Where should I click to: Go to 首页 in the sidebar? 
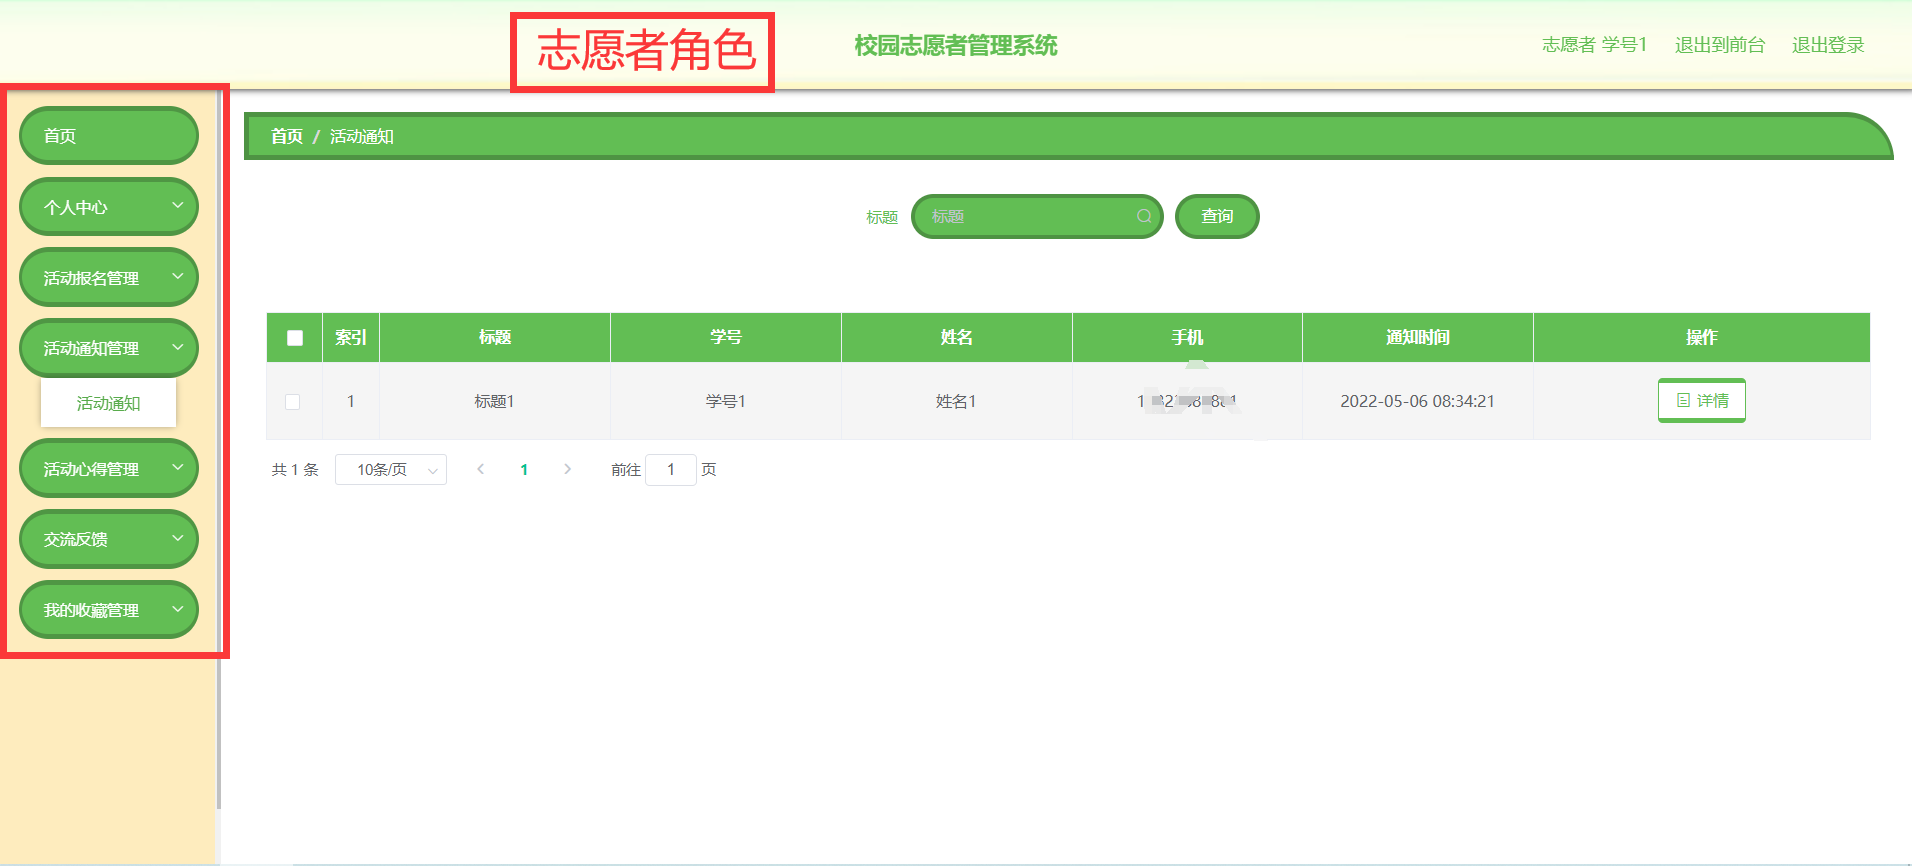point(109,136)
